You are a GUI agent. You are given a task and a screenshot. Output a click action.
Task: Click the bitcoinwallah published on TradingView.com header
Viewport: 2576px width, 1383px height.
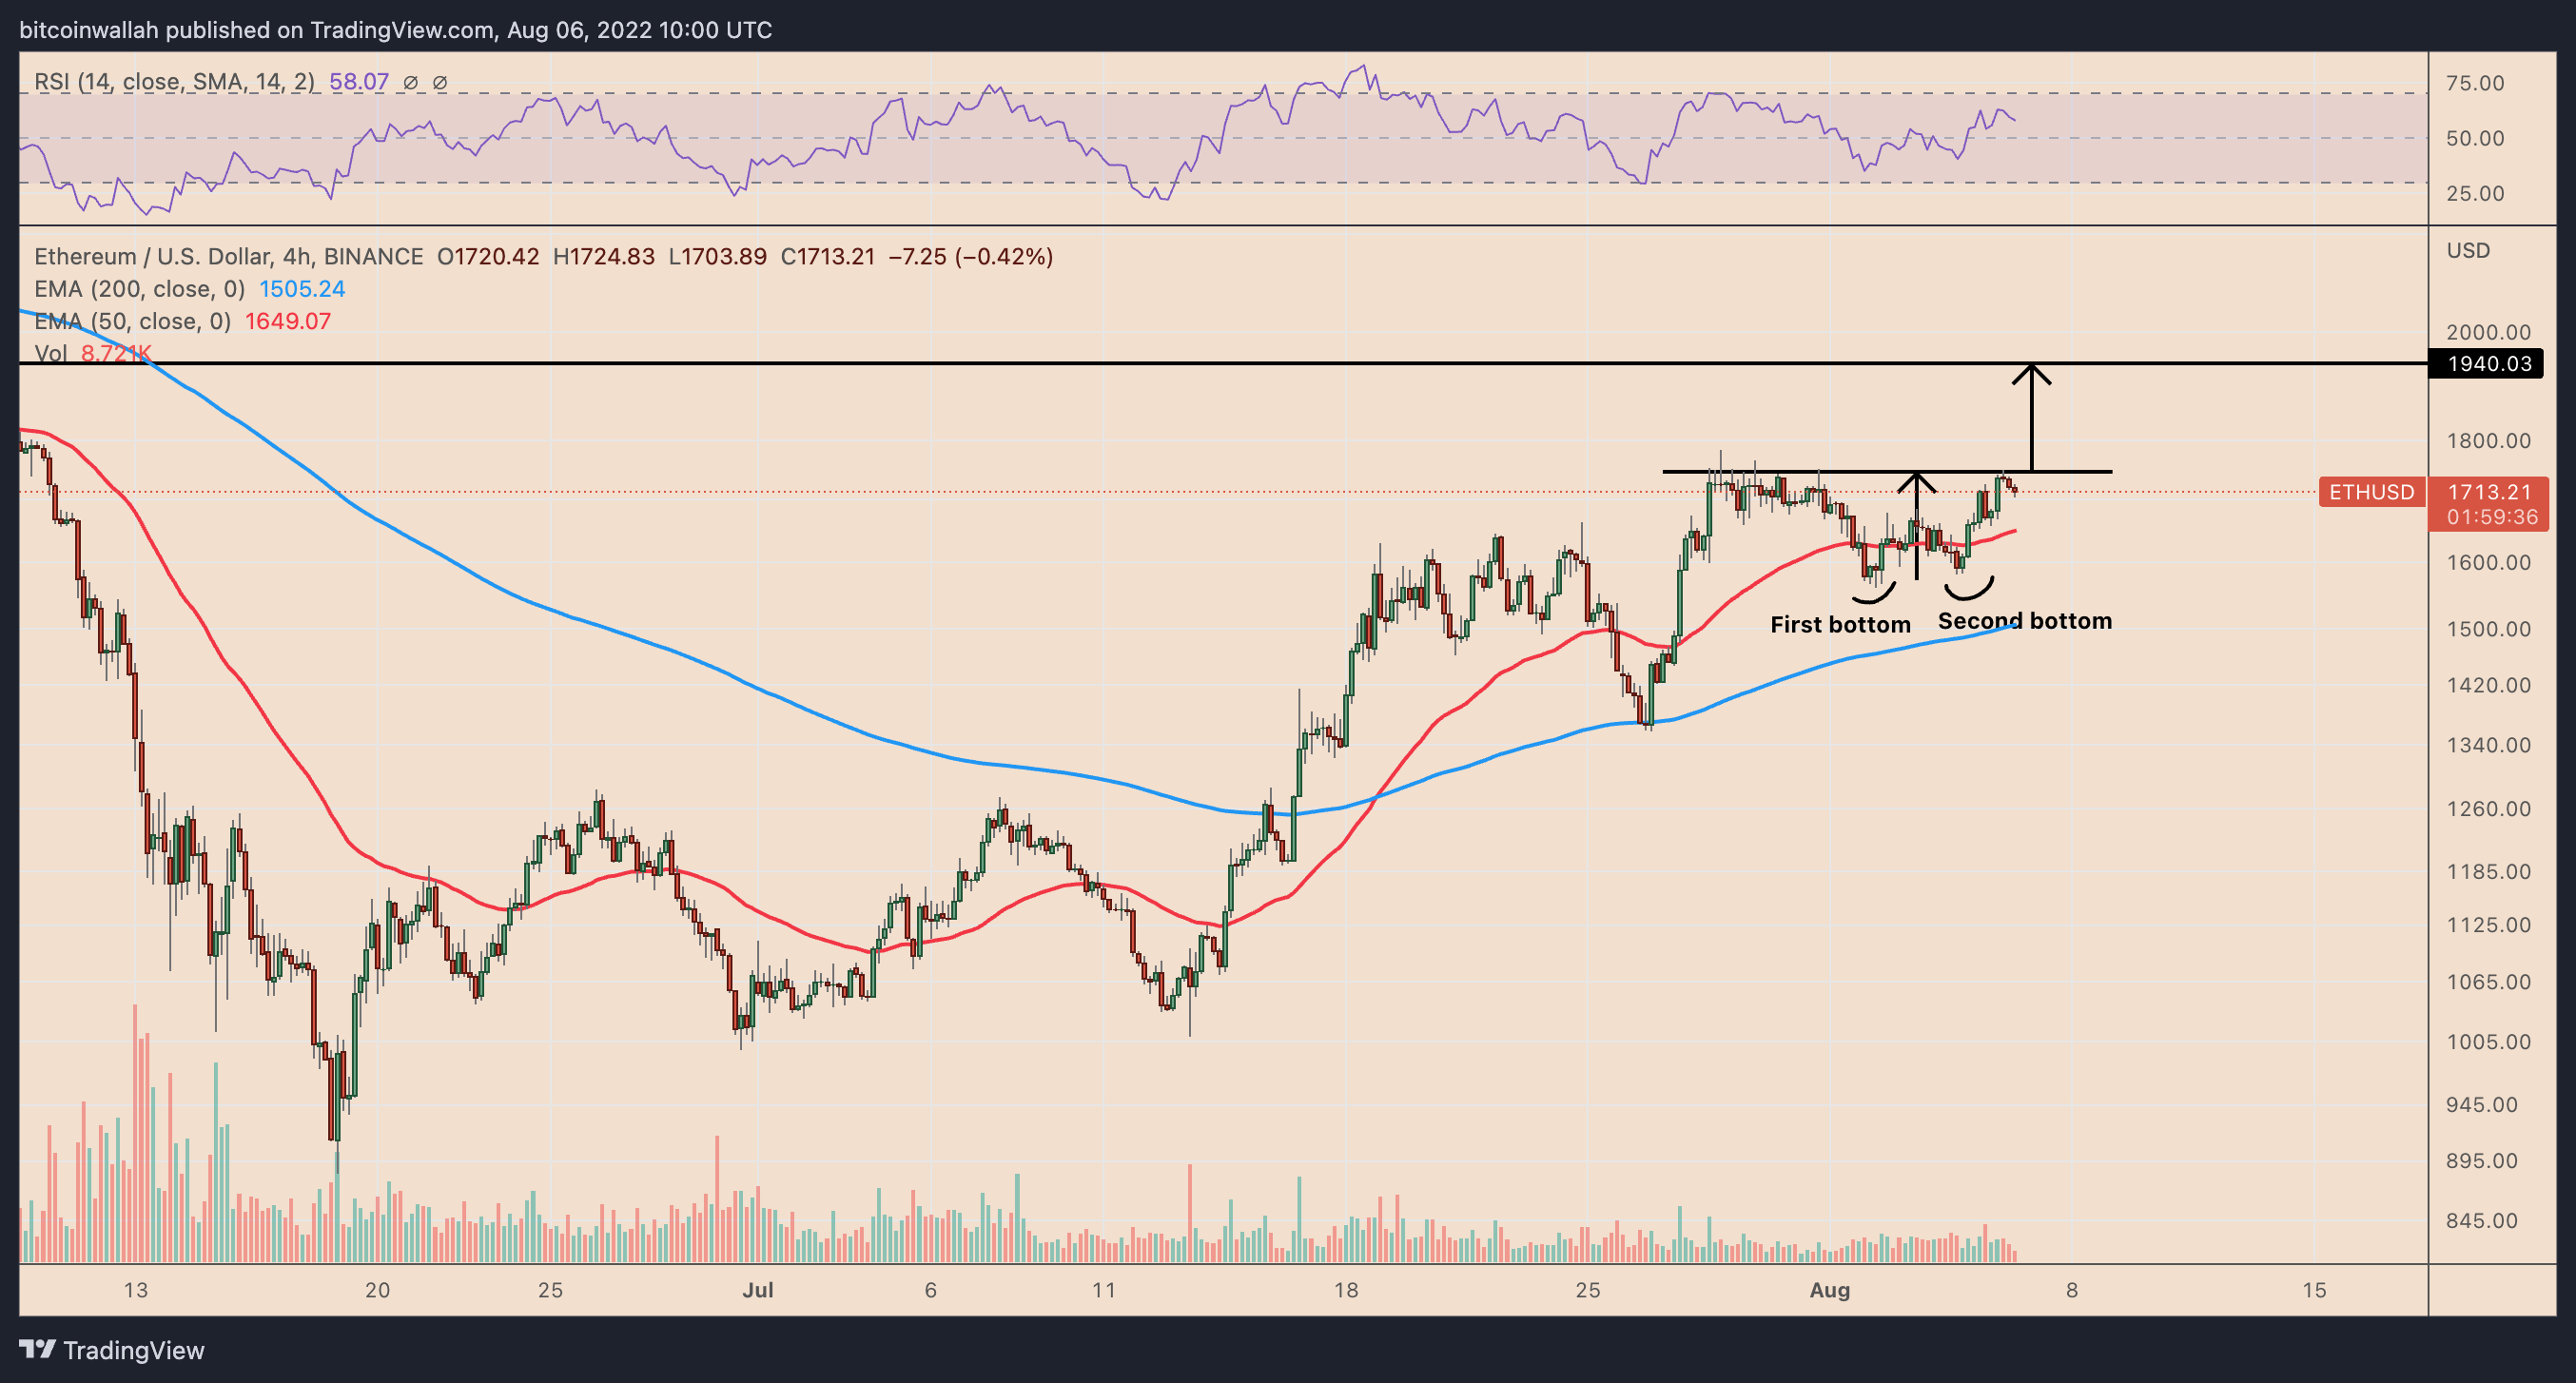pos(396,30)
